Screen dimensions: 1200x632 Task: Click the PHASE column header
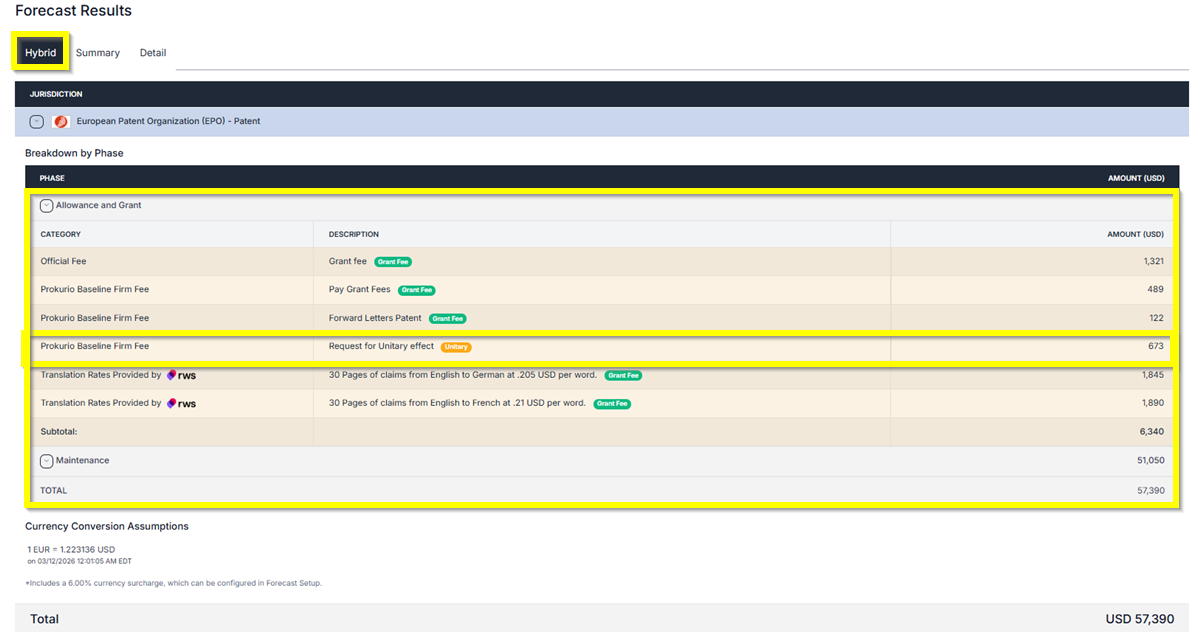point(52,178)
